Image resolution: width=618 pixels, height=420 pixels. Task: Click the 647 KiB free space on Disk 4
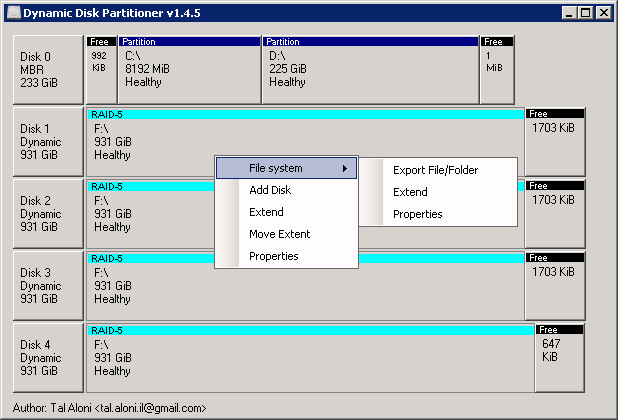coord(559,358)
